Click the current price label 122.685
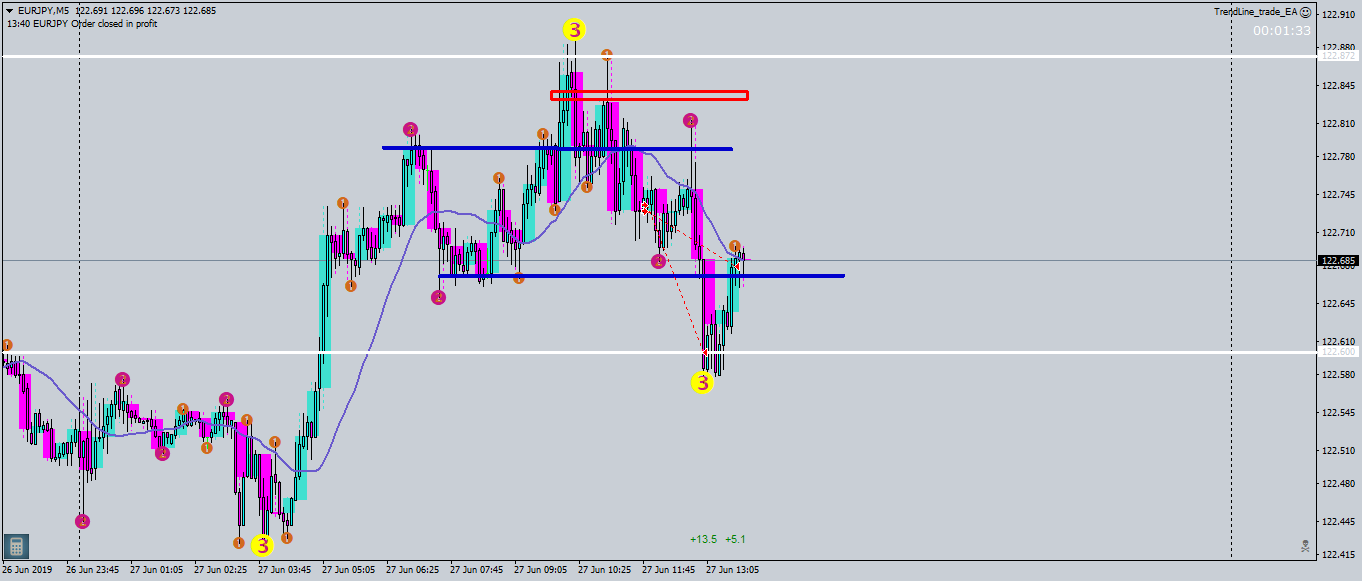1362x581 pixels. click(1339, 261)
